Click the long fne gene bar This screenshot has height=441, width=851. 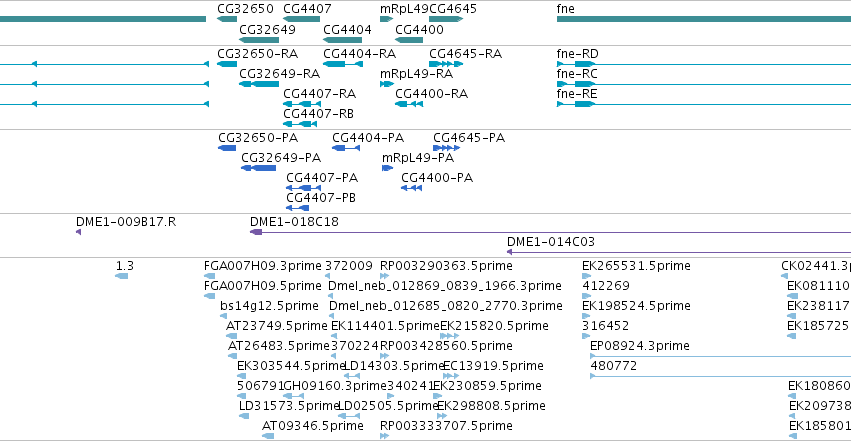pyautogui.click(x=704, y=19)
